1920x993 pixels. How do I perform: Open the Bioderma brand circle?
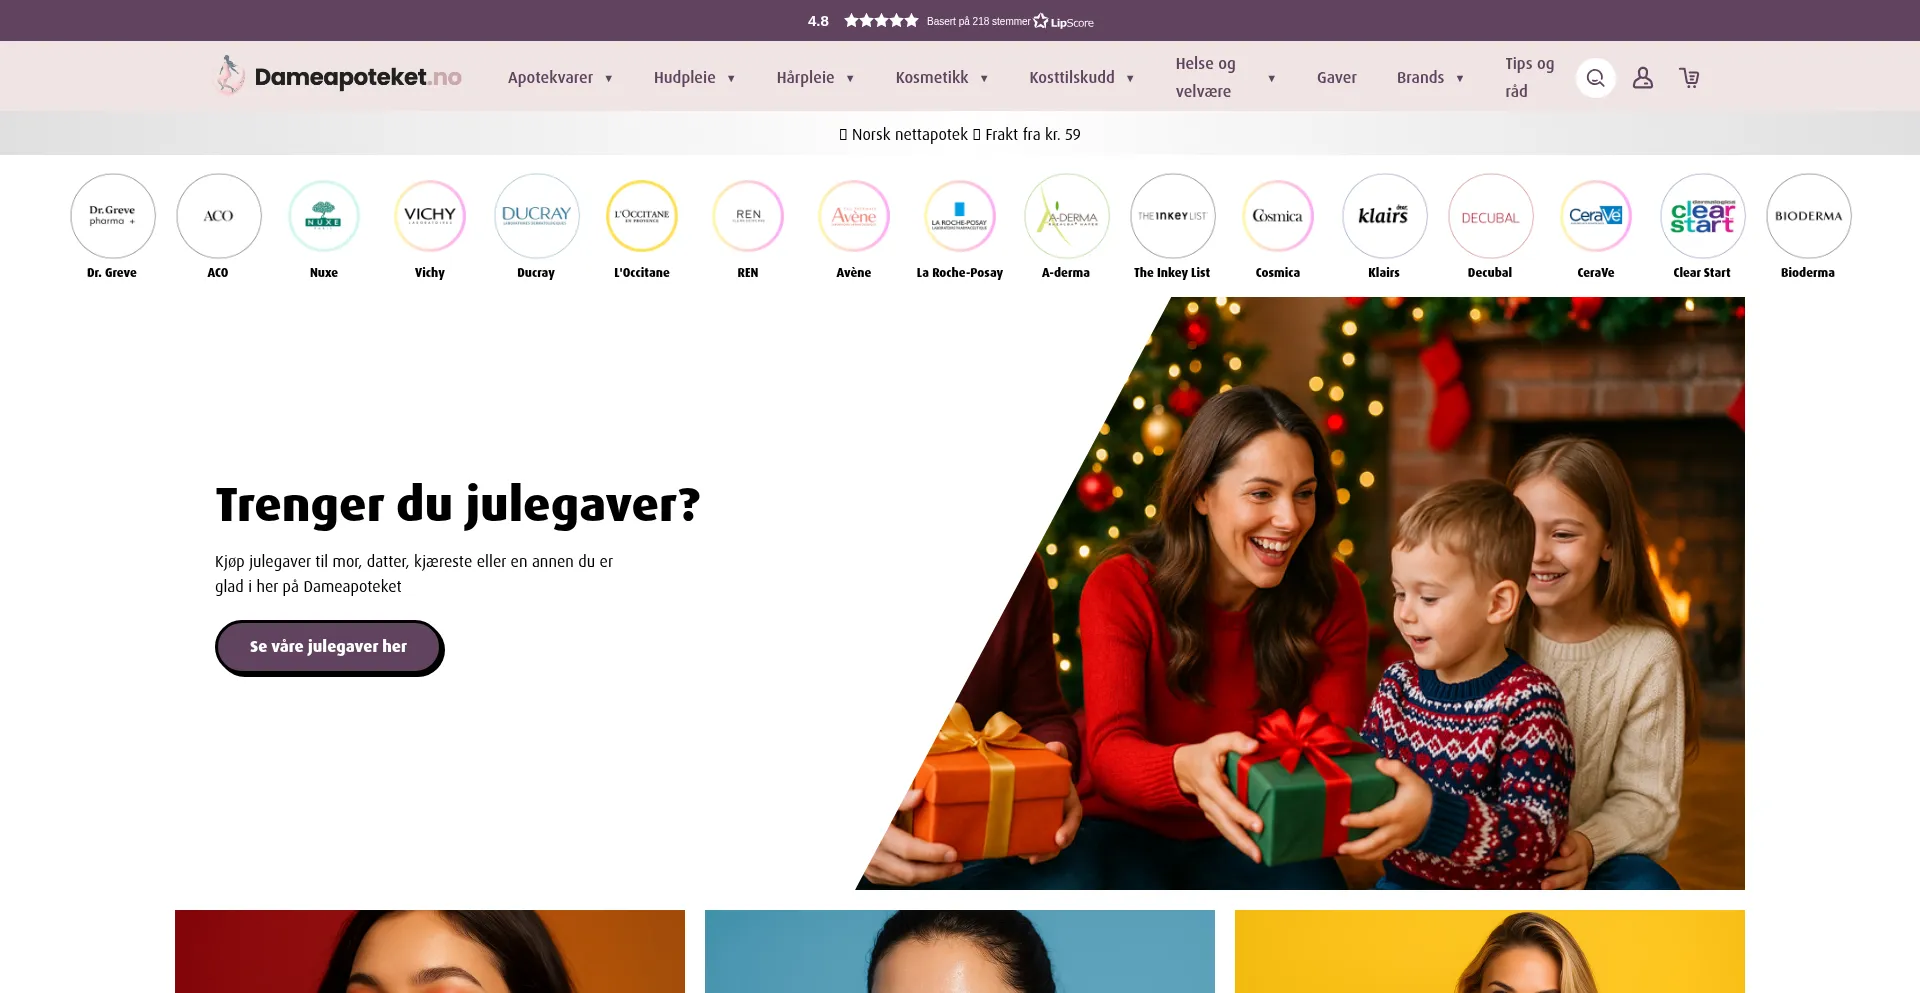pyautogui.click(x=1808, y=216)
